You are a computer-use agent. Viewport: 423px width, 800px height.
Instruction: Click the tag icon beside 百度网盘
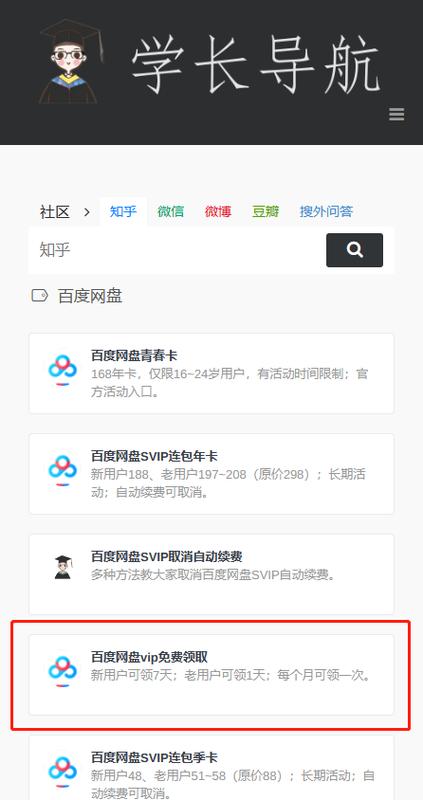point(39,295)
